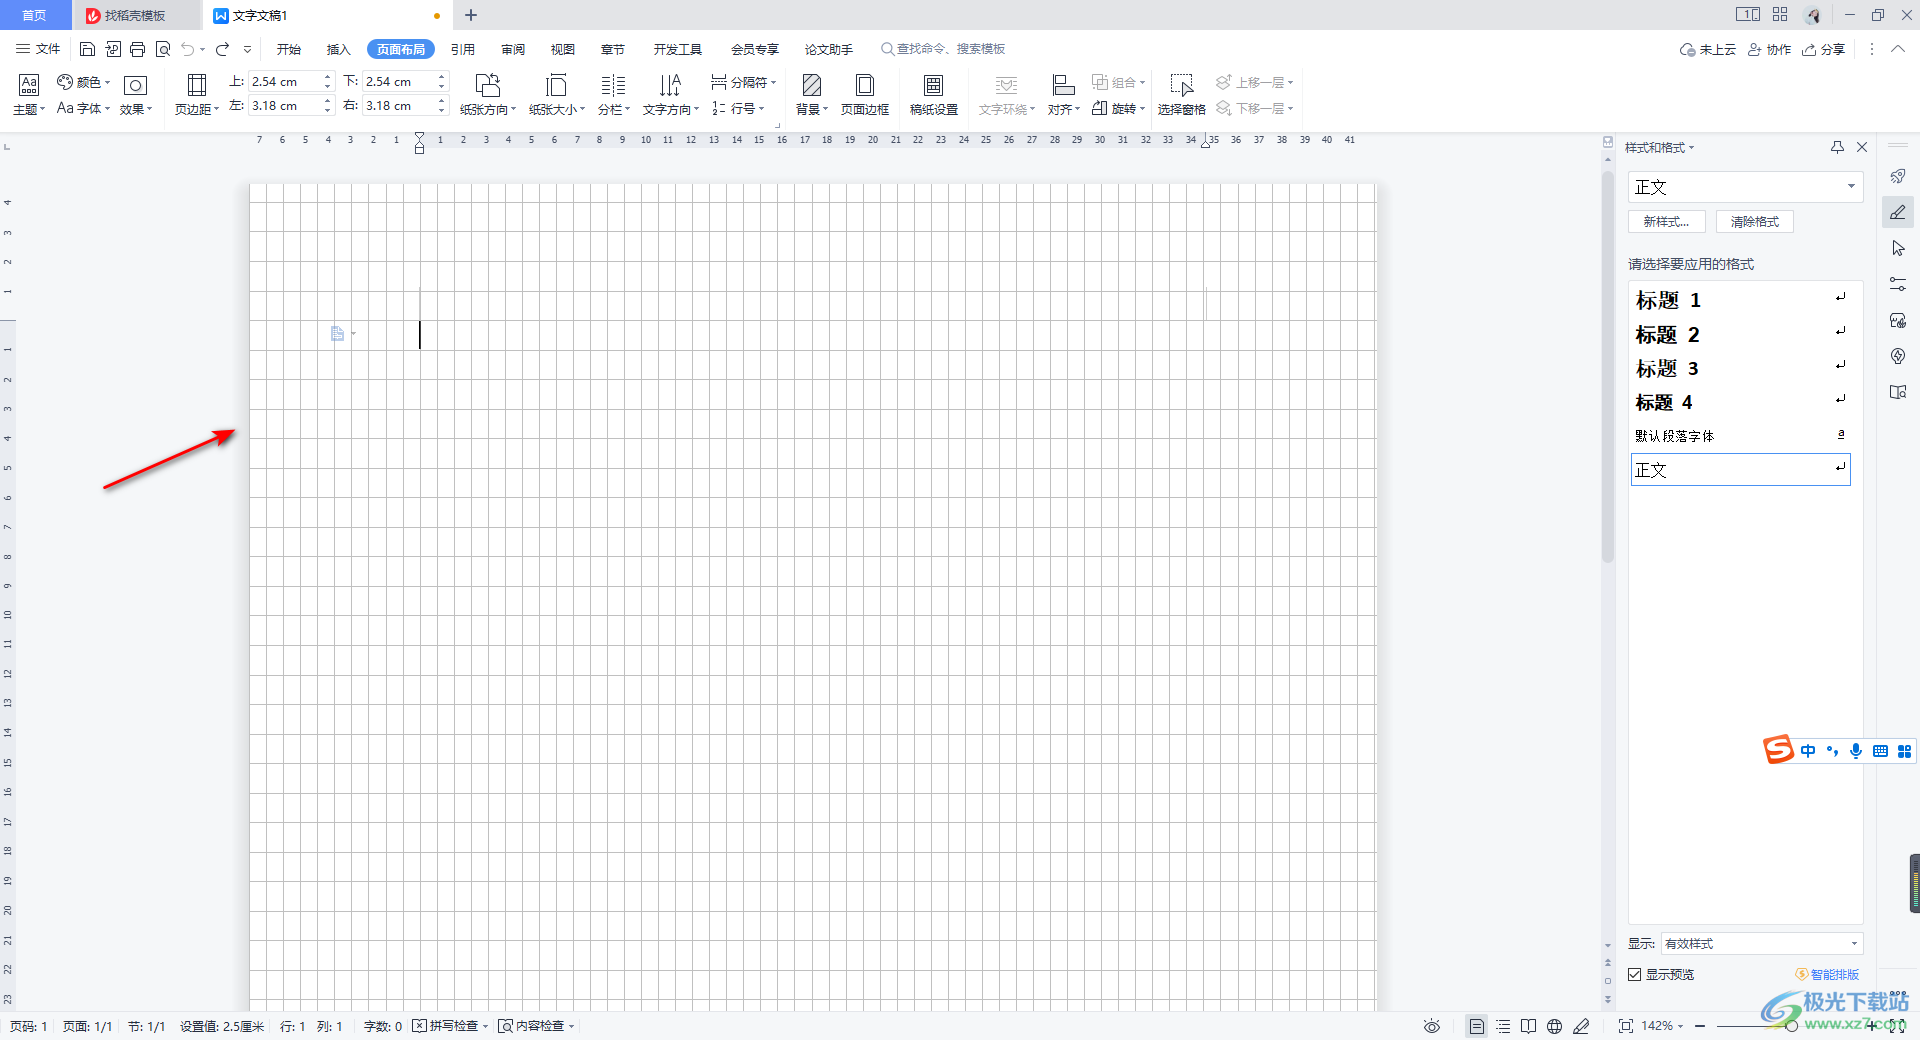The height and width of the screenshot is (1040, 1920).
Task: Click the fit page icon beside zoom percentage
Action: (1625, 1026)
